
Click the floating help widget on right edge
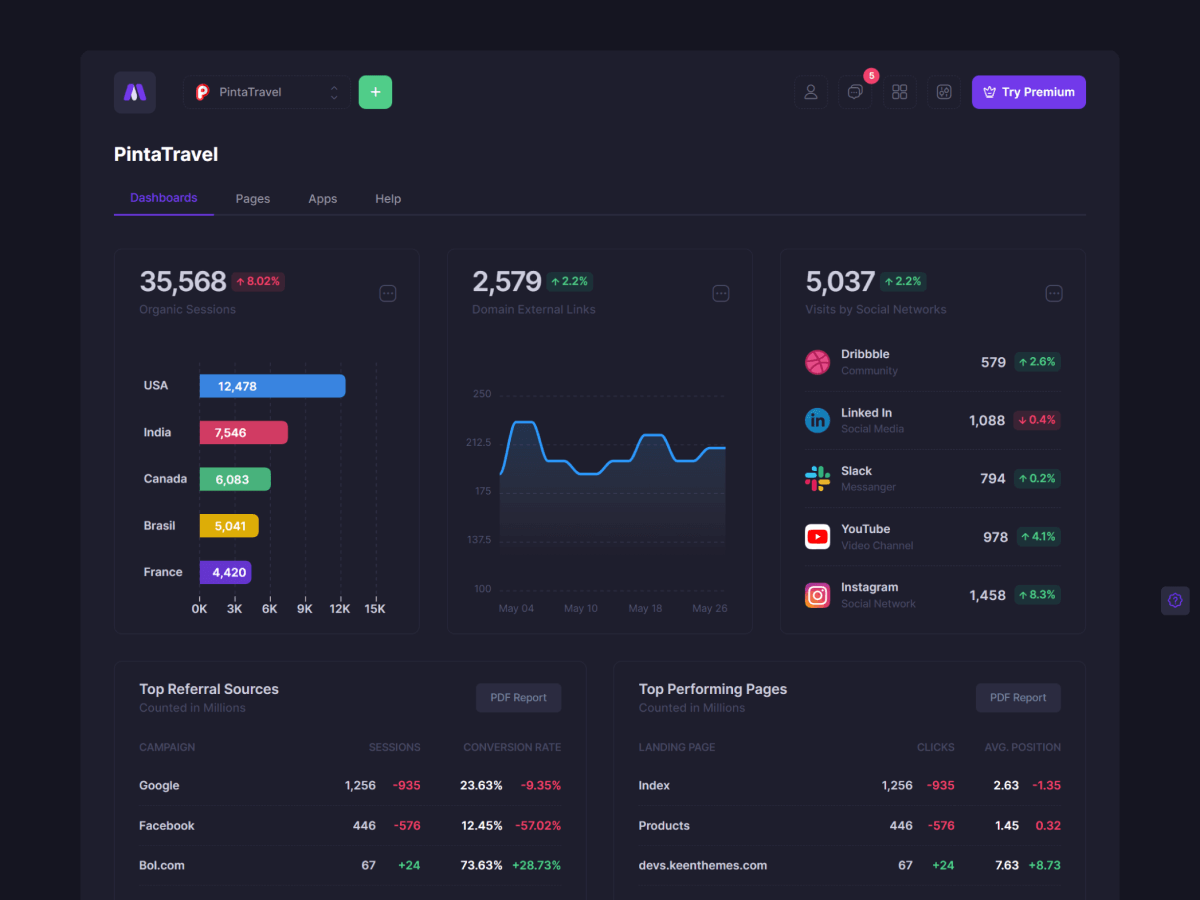click(x=1175, y=601)
